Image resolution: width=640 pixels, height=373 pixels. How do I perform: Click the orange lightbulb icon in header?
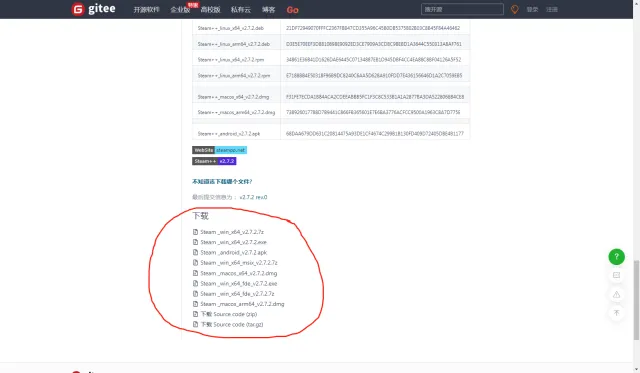click(514, 9)
